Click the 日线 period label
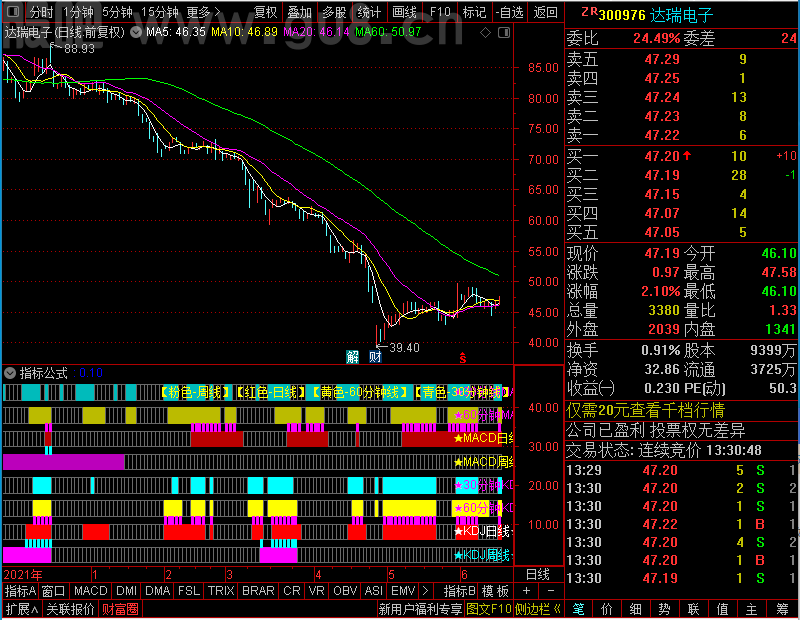This screenshot has height=620, width=800. click(538, 575)
